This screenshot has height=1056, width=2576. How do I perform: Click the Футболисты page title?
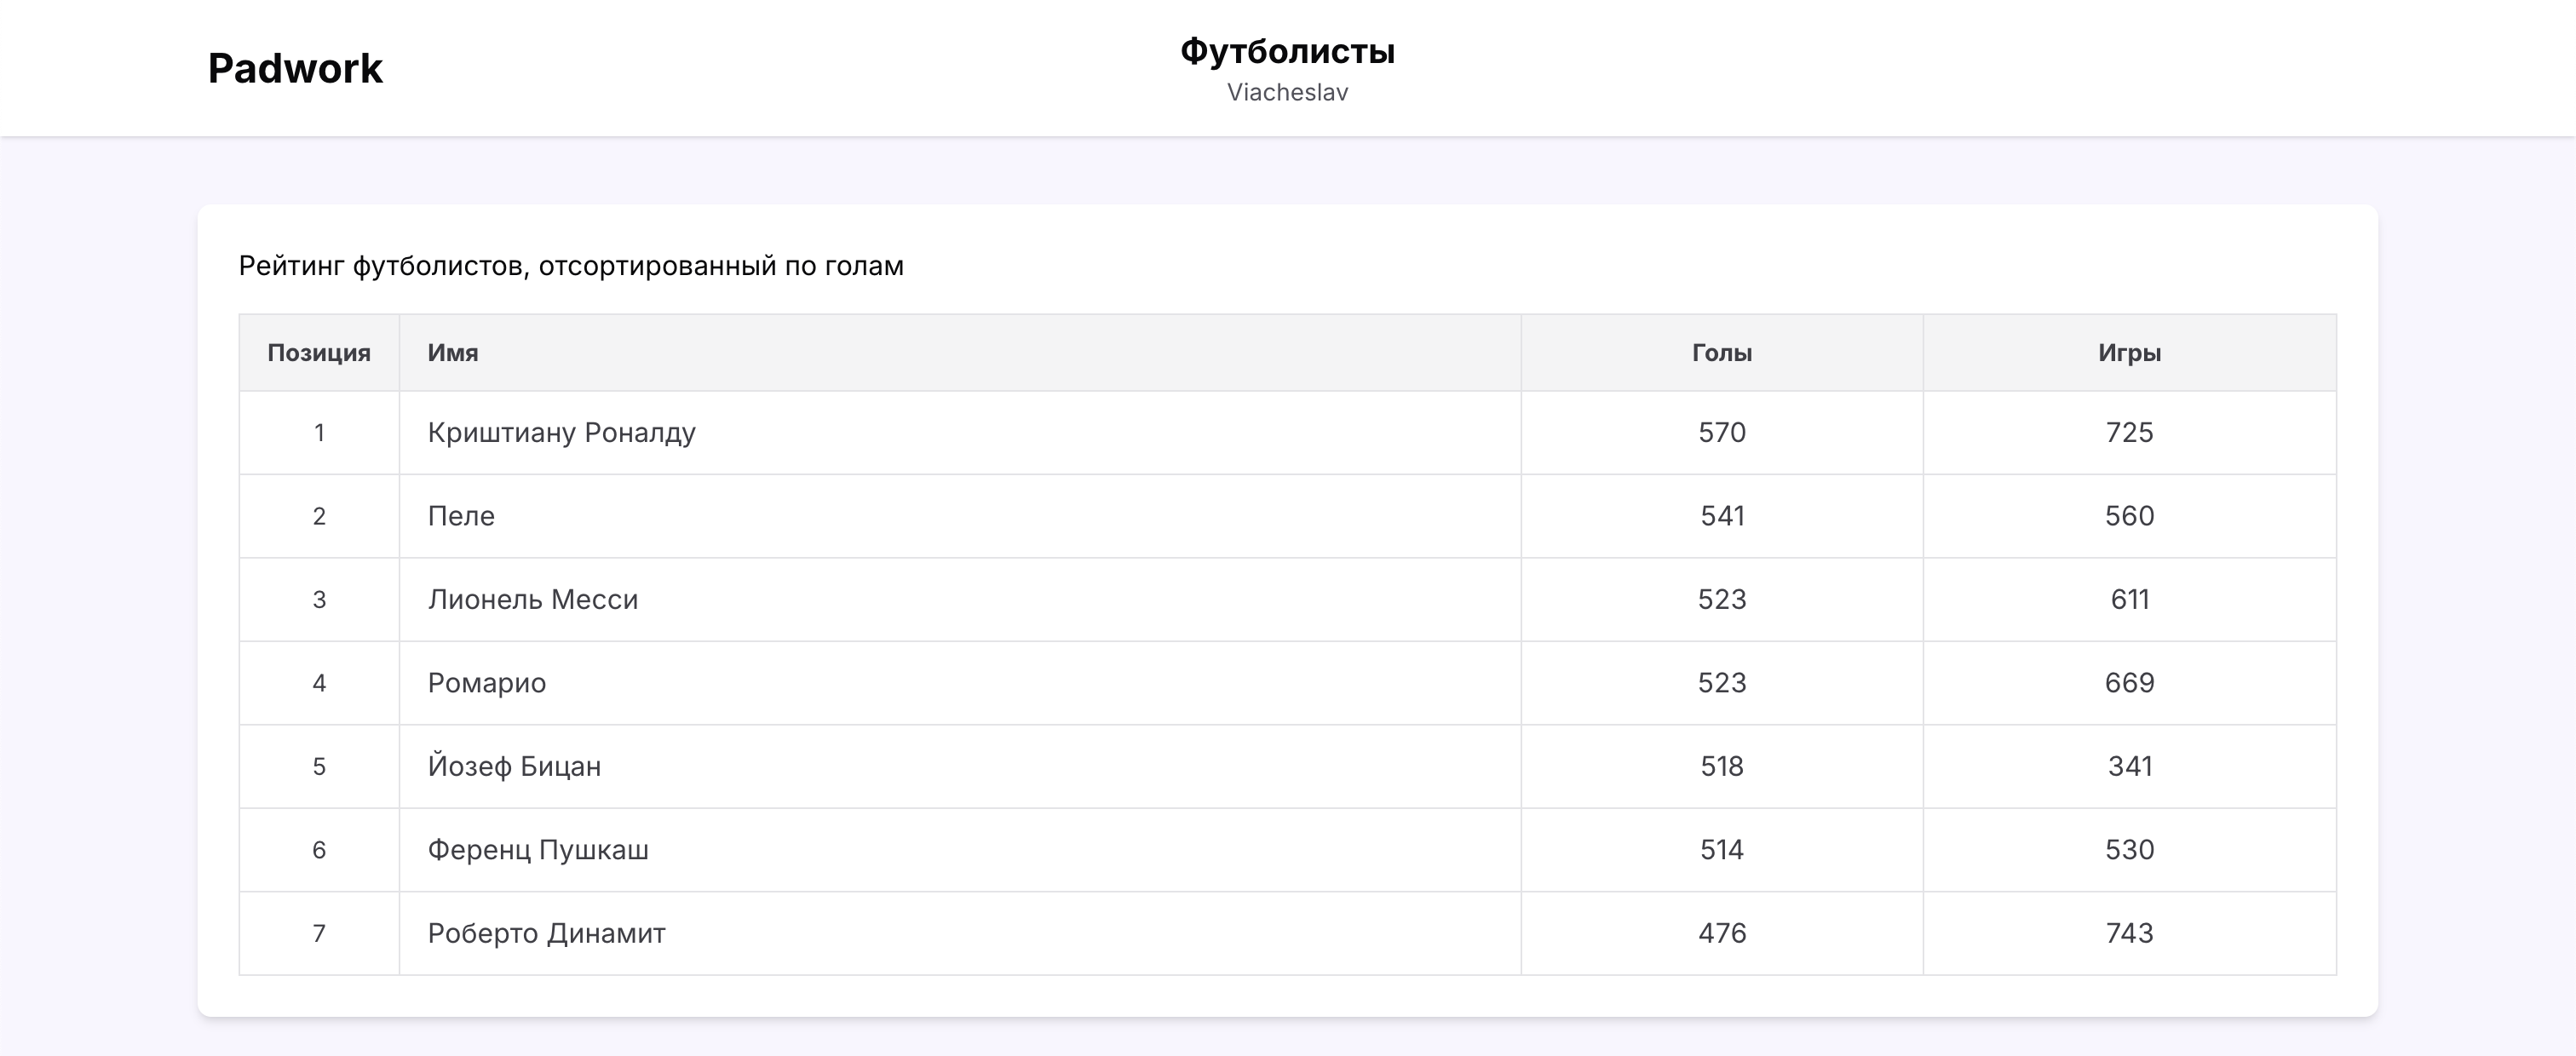coord(1287,51)
